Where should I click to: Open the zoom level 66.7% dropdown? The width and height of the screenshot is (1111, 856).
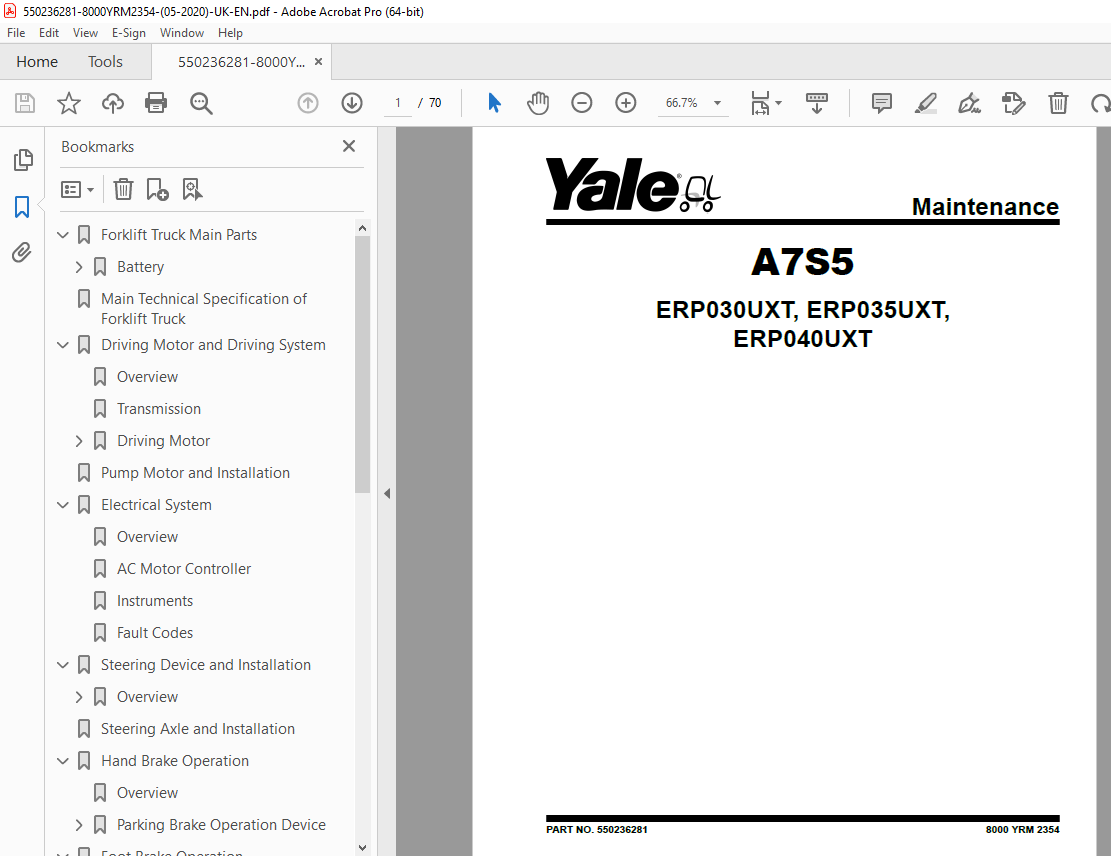pyautogui.click(x=717, y=103)
